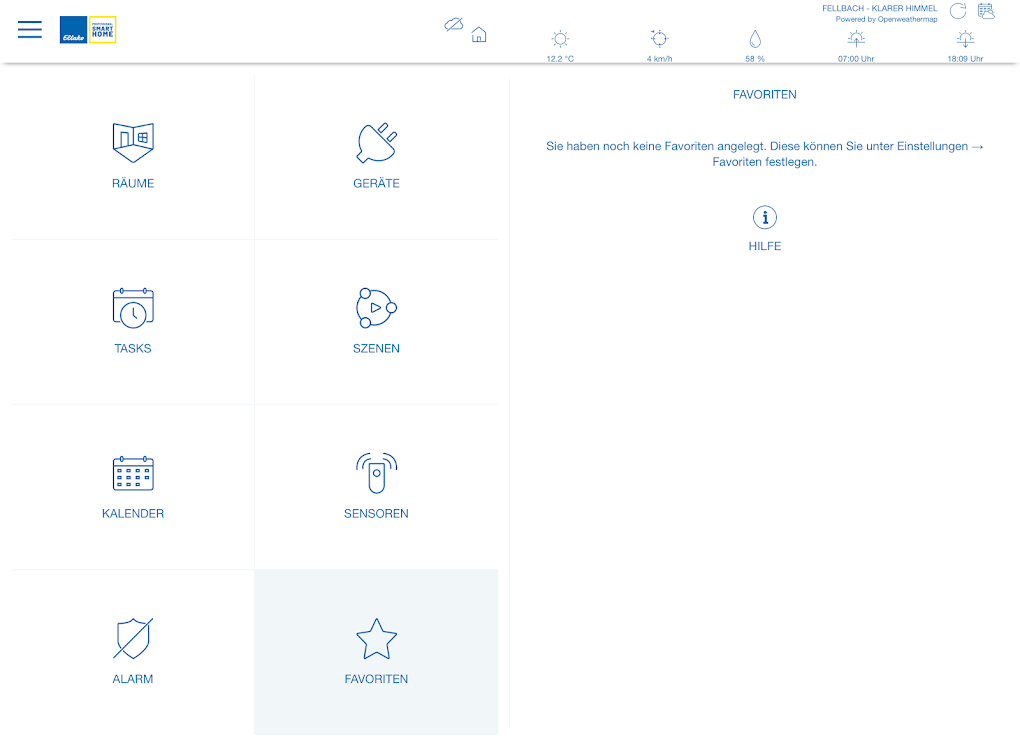1020x747 pixels.
Task: Click the temperature 12.2 °C indicator
Action: 560,46
